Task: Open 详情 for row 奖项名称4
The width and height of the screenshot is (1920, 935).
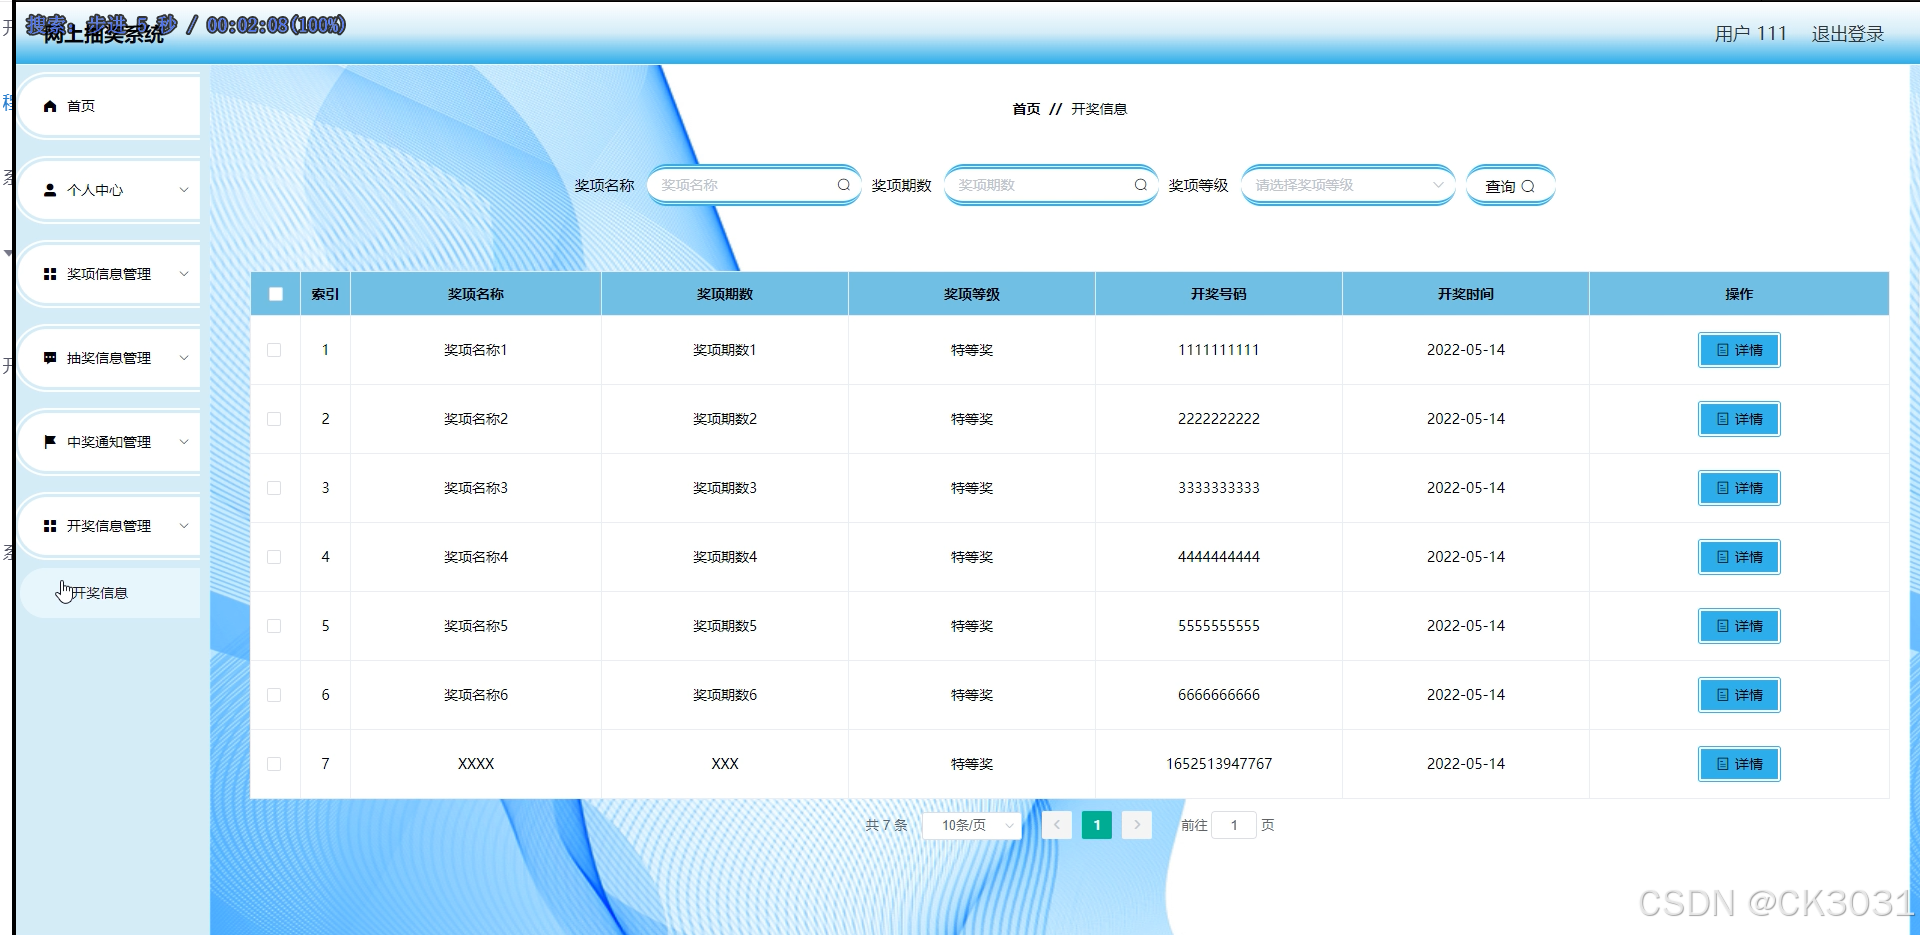Action: [x=1739, y=557]
